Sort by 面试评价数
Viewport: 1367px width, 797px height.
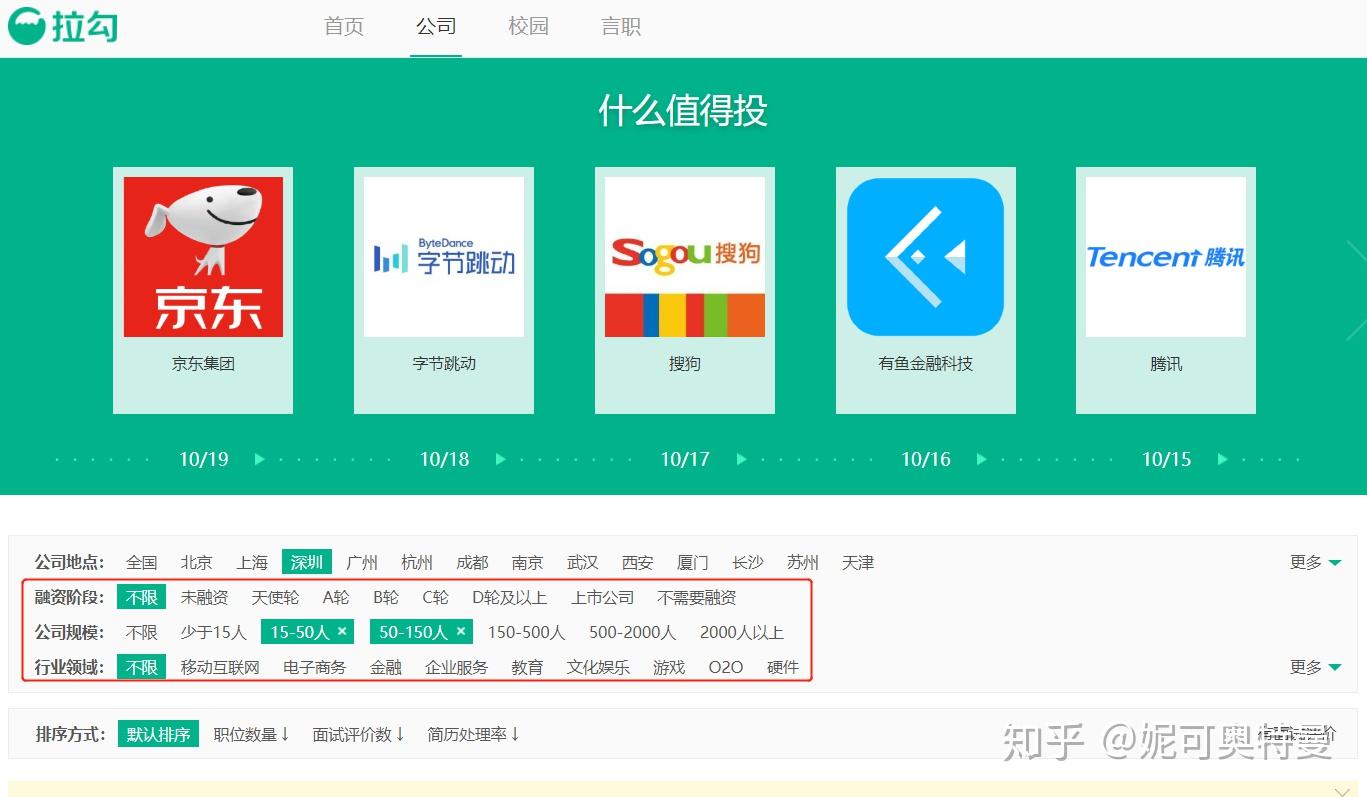(358, 734)
